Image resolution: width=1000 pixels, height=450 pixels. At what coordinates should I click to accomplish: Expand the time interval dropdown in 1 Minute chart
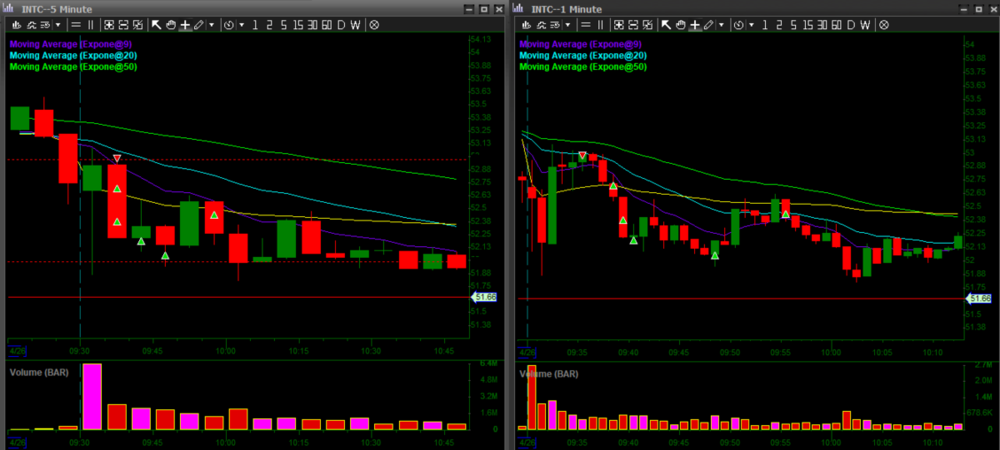tap(753, 24)
